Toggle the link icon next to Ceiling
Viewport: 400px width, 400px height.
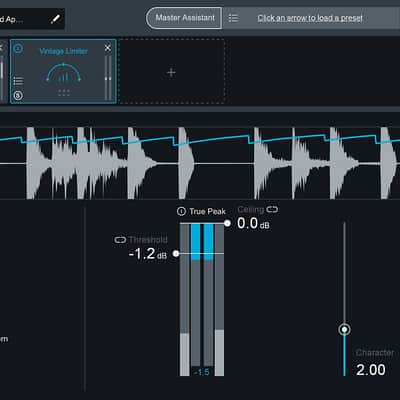(272, 209)
